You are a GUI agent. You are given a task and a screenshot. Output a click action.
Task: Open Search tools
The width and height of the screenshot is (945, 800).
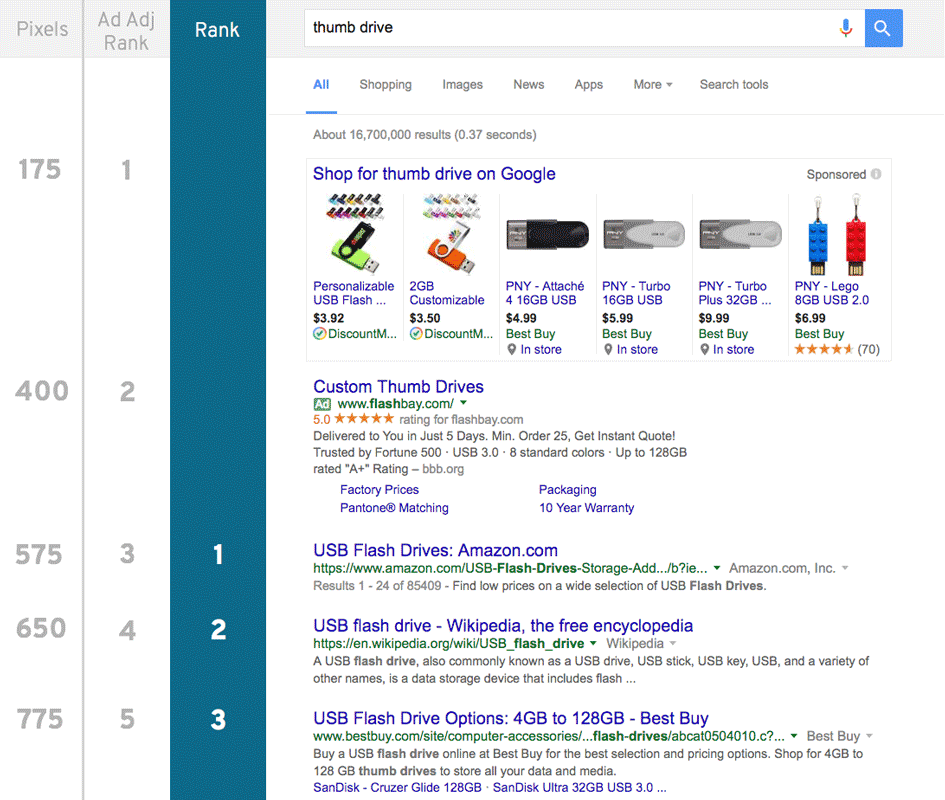734,84
